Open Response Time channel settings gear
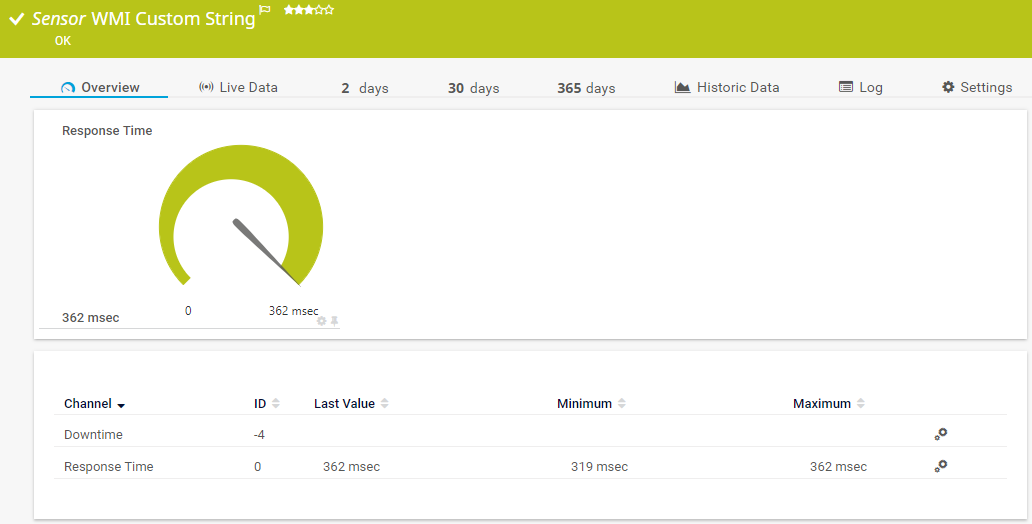 click(x=940, y=466)
